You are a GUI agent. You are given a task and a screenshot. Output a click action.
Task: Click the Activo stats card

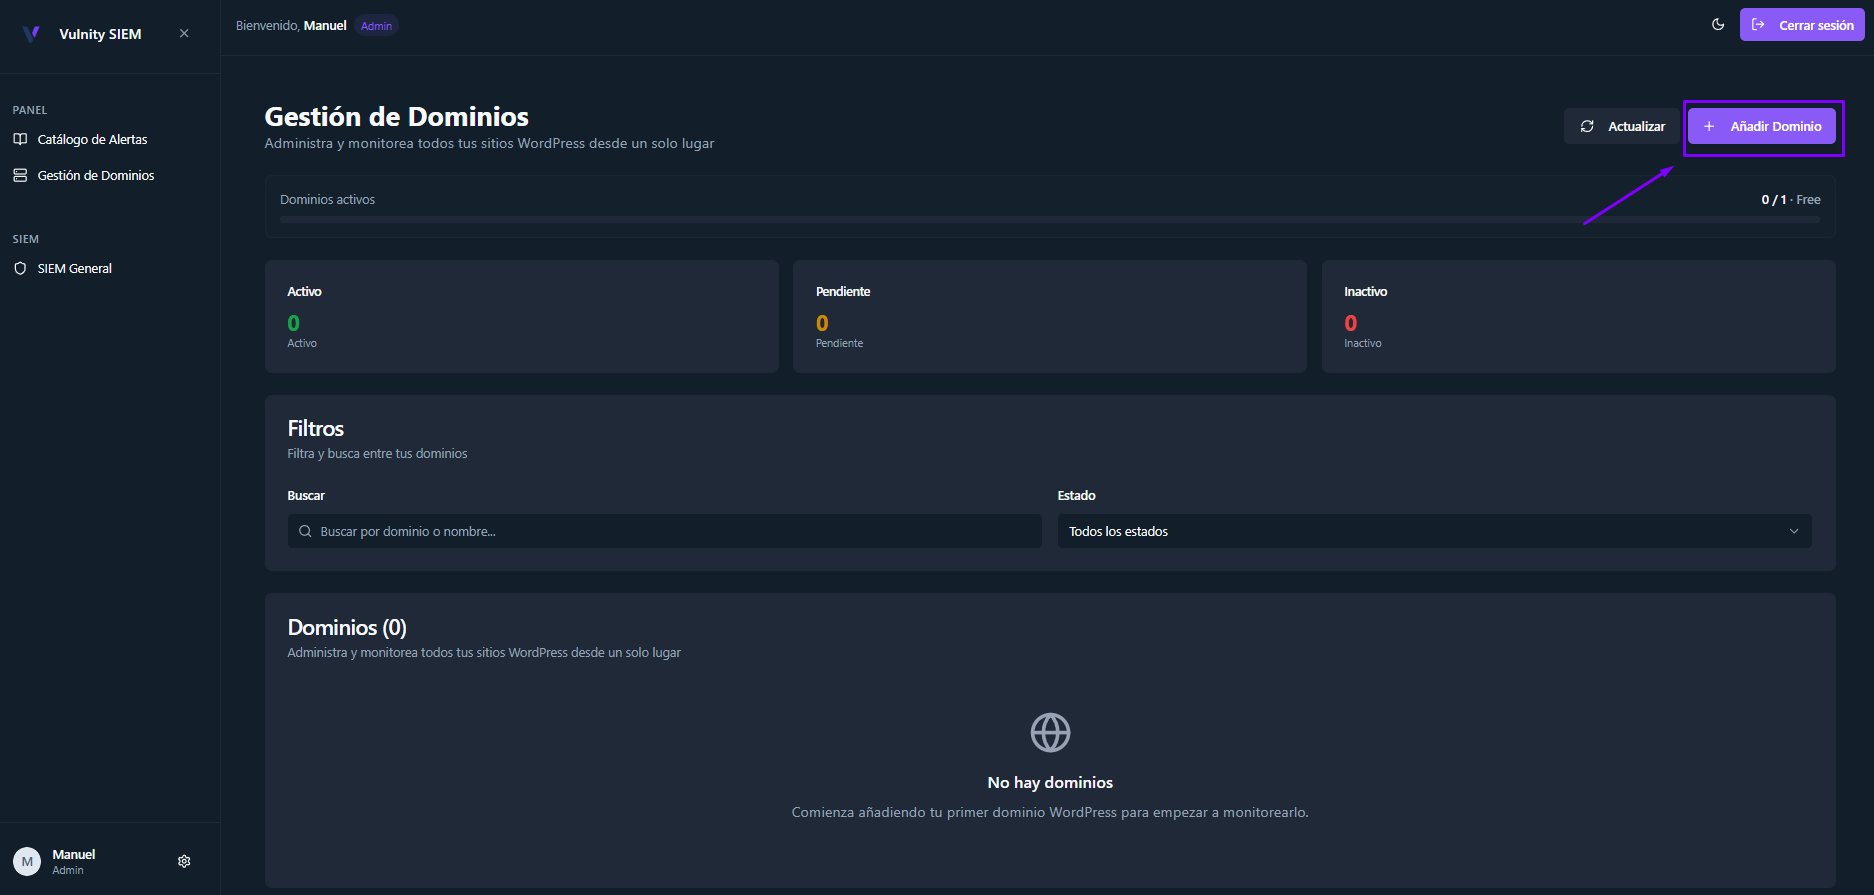coord(522,316)
